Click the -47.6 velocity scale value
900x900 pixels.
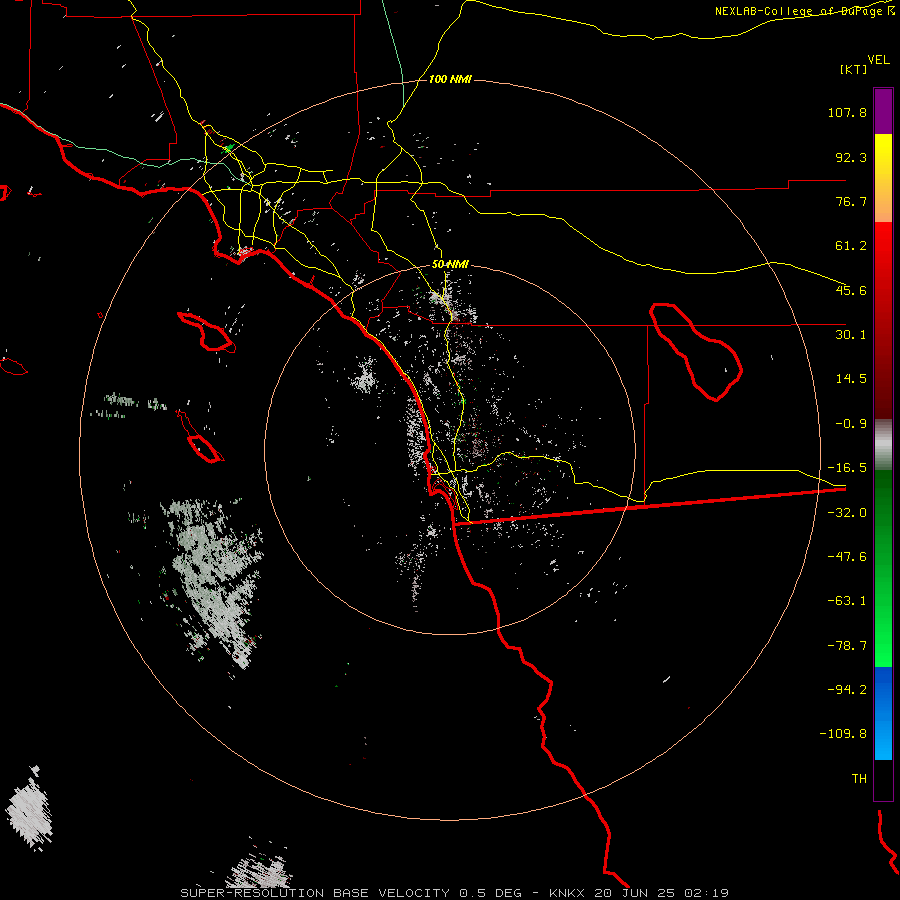(847, 557)
